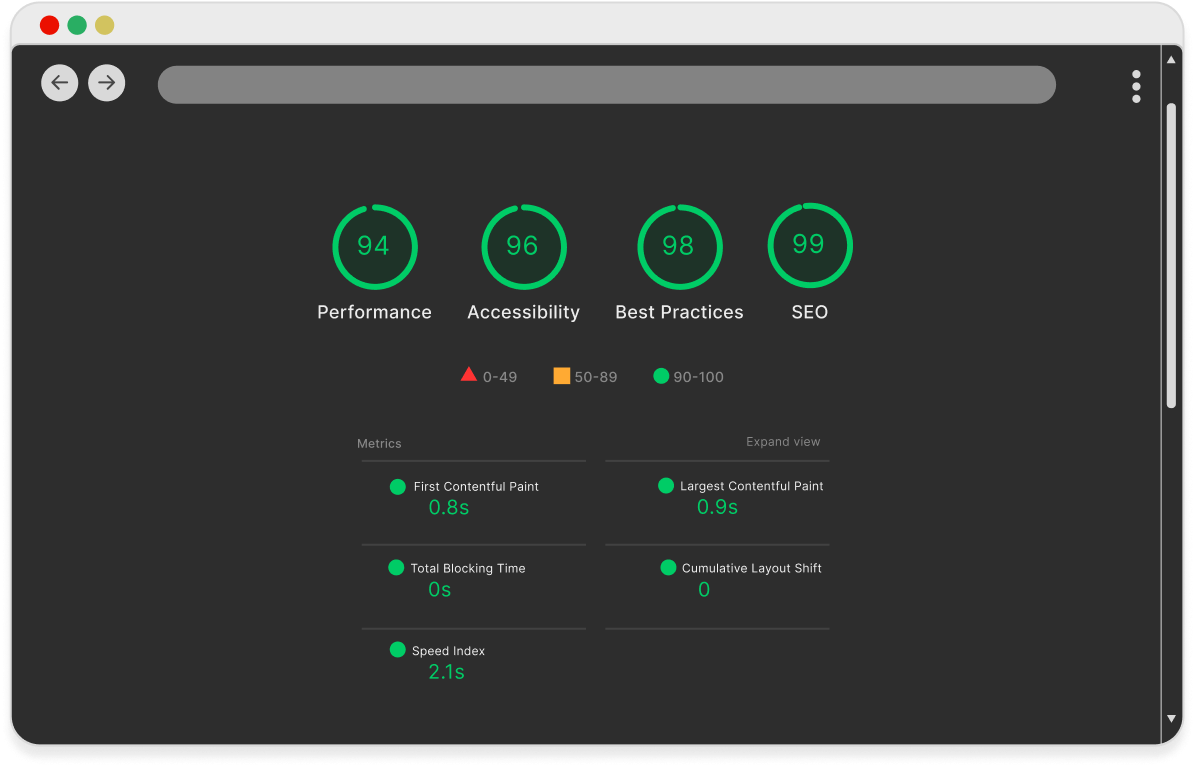Click the green circle 90-100 legend icon
Screen dimensions: 1193x765
click(x=660, y=376)
